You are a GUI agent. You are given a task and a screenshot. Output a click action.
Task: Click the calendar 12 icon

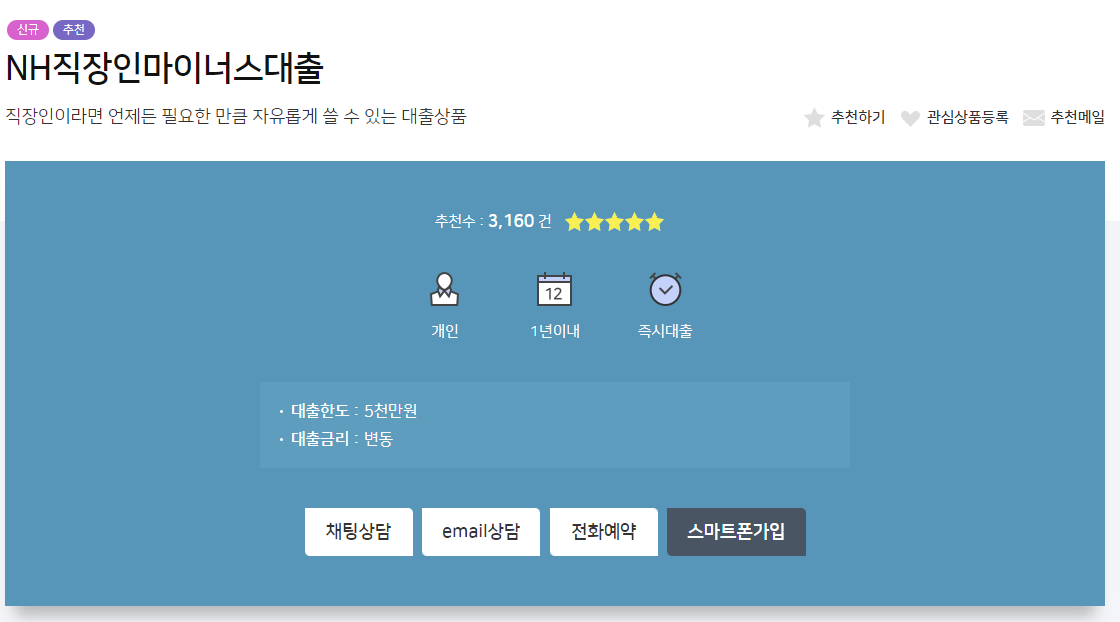(x=554, y=289)
